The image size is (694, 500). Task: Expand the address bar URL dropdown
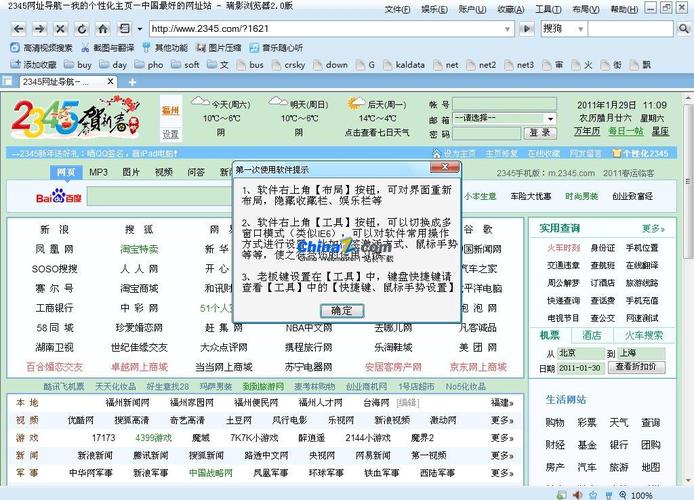507,29
